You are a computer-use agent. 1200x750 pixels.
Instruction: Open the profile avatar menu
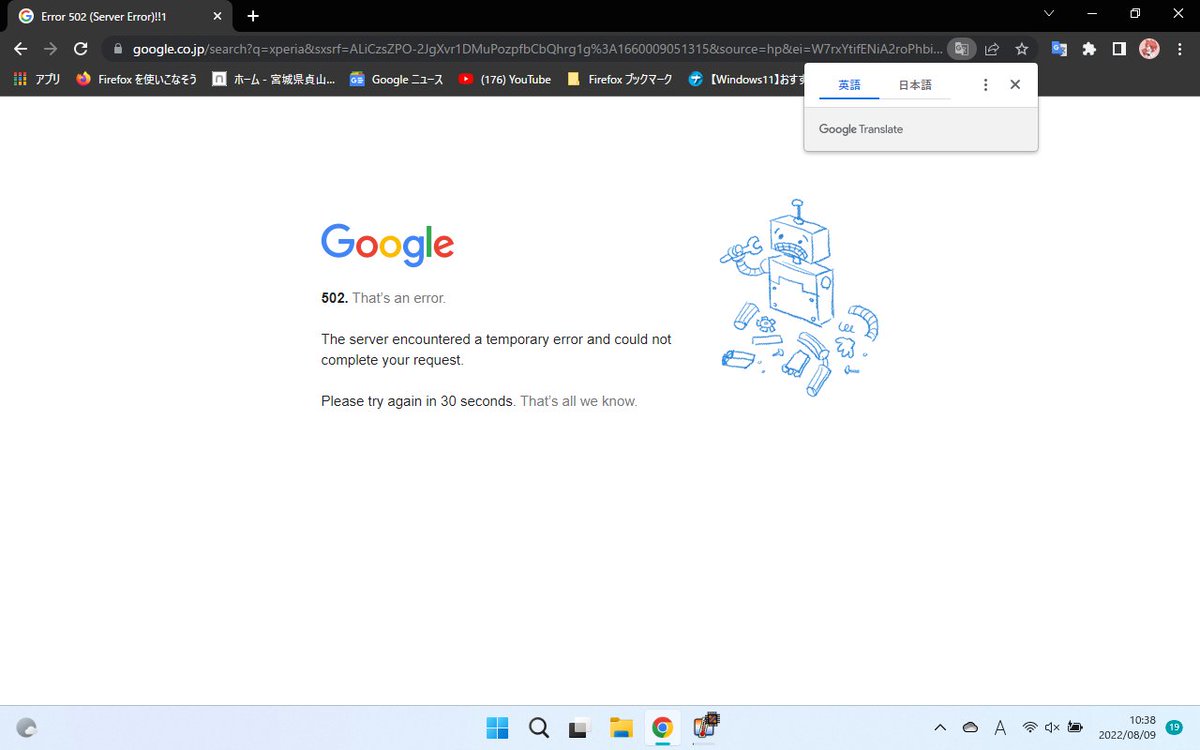pyautogui.click(x=1149, y=48)
